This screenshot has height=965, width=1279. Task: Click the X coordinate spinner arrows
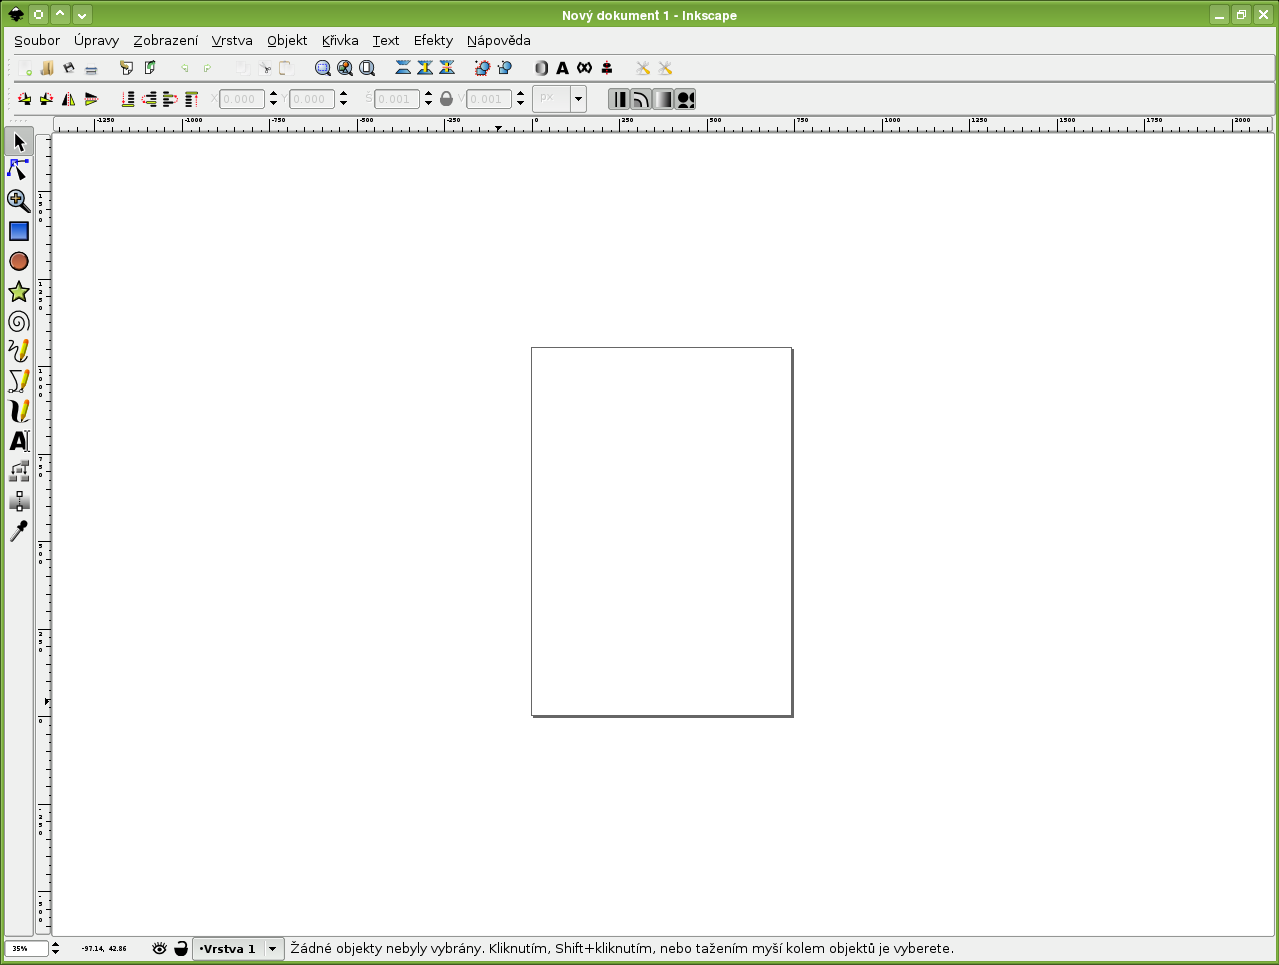[273, 99]
